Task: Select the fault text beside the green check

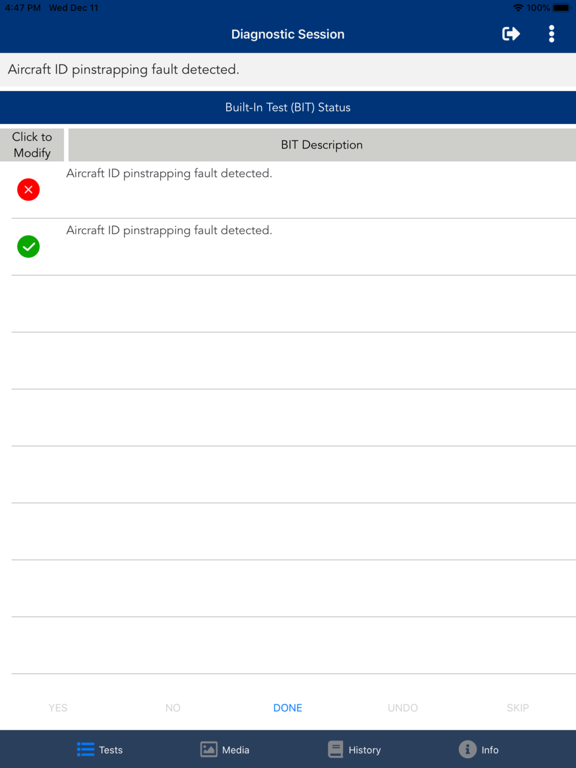Action: [169, 230]
